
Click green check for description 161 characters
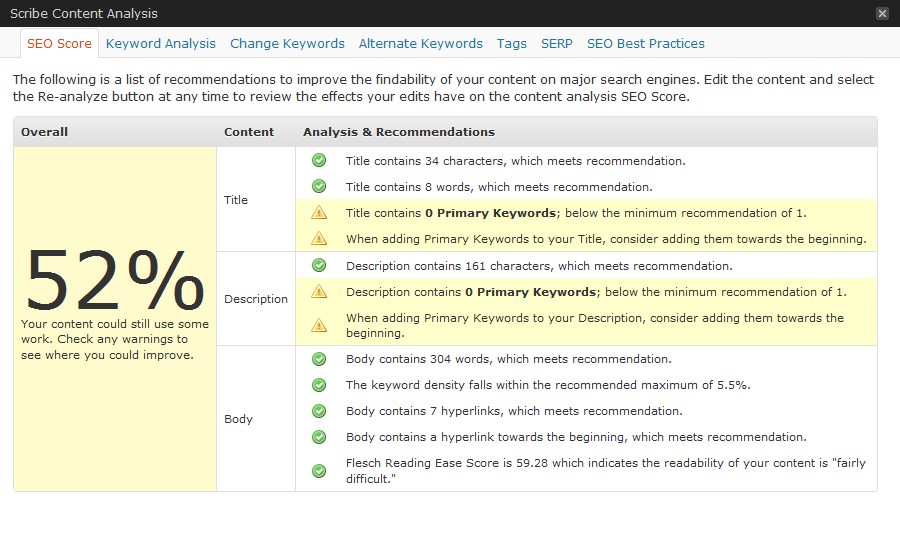pos(319,265)
